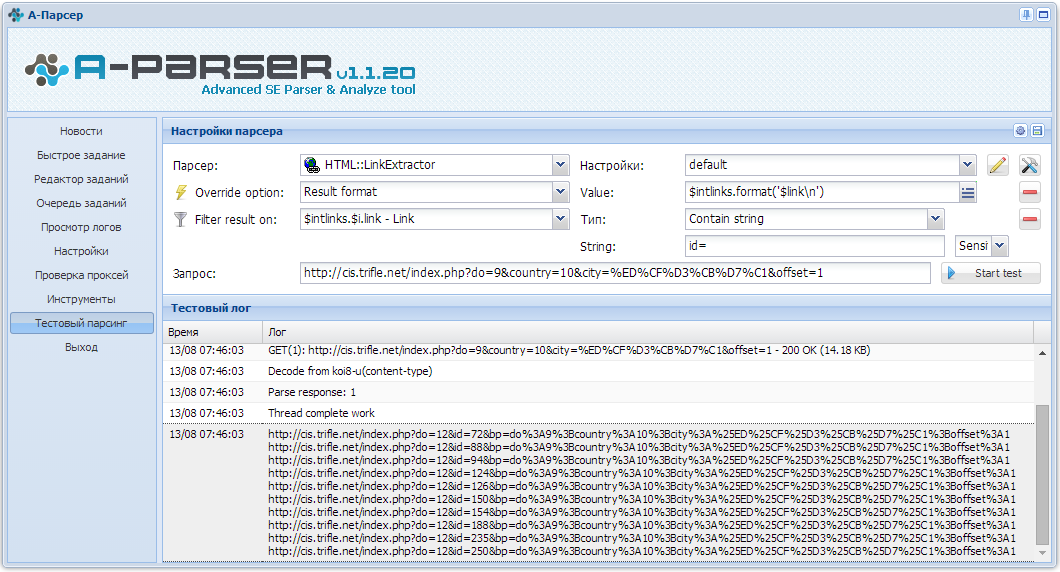Click the result link with id=88
The height and width of the screenshot is (572, 1060).
639,447
